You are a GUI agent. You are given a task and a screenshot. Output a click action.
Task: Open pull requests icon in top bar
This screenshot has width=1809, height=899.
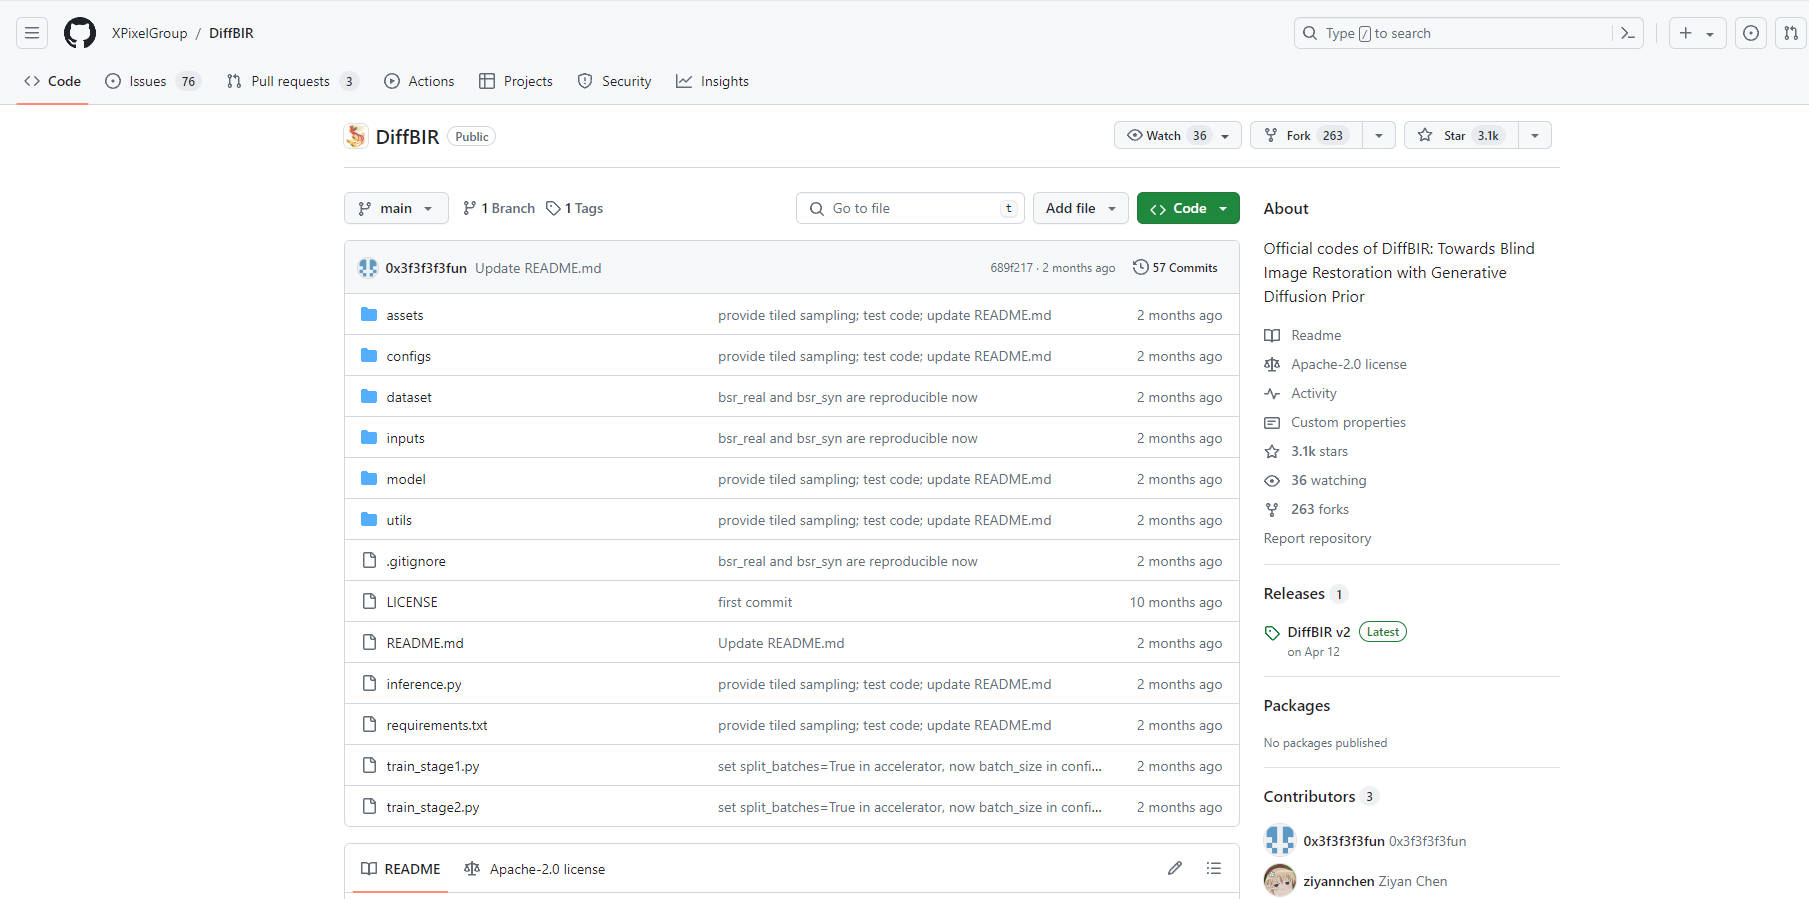point(1790,33)
